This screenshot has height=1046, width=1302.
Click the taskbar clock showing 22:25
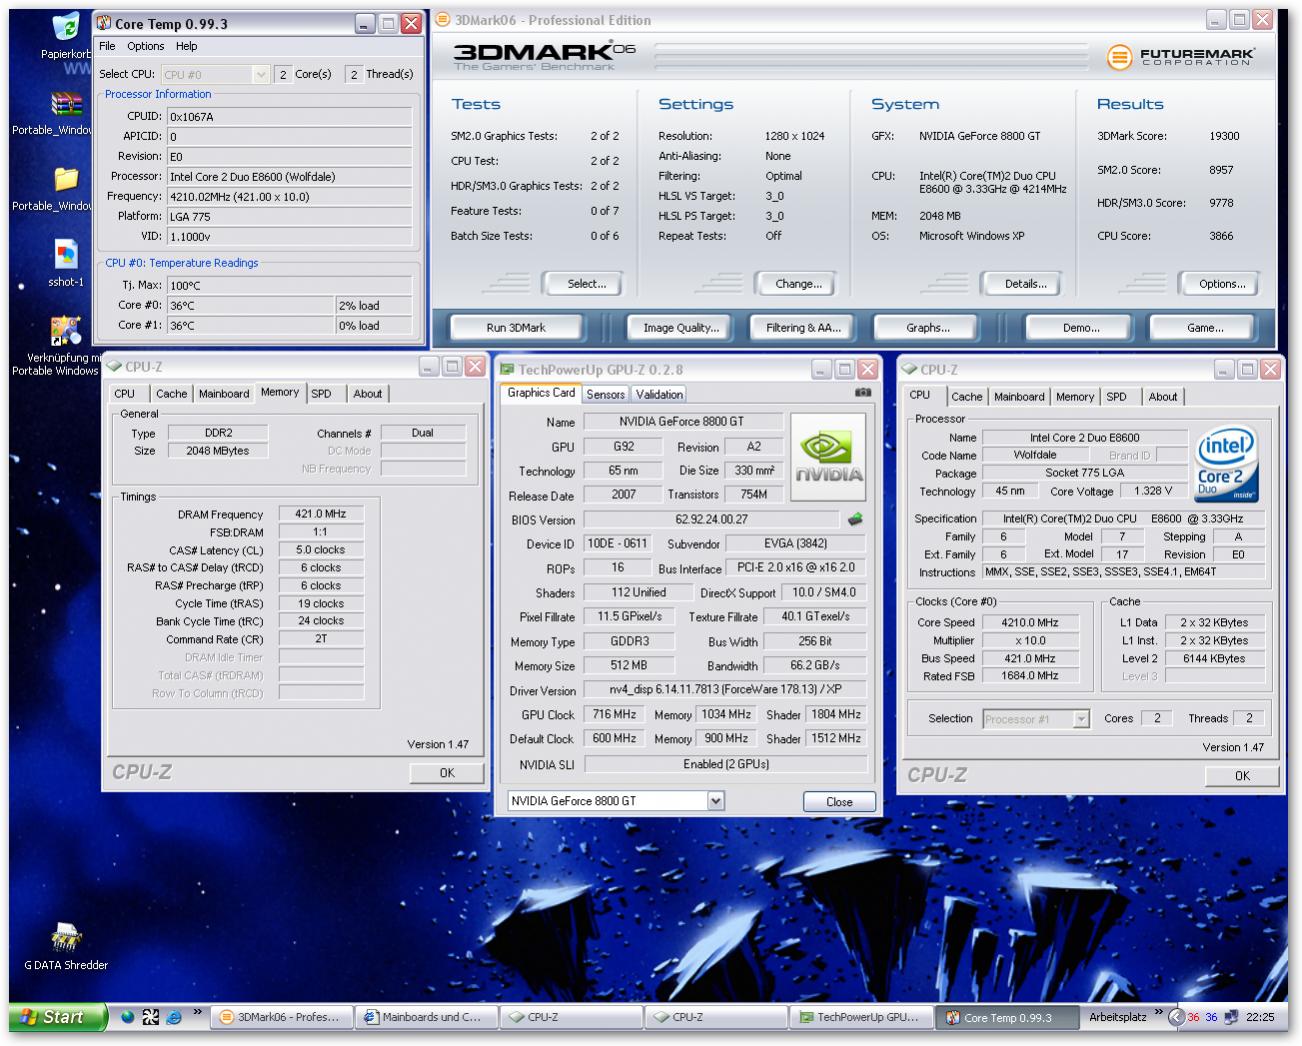pyautogui.click(x=1260, y=1017)
